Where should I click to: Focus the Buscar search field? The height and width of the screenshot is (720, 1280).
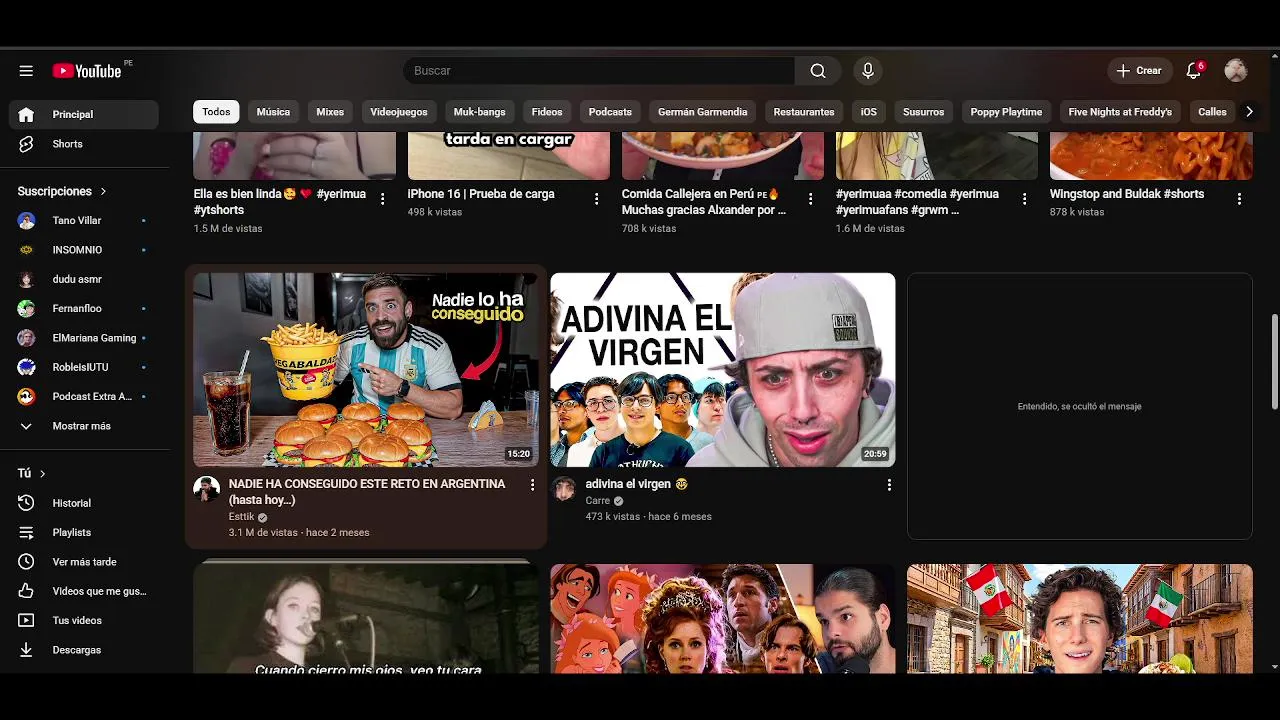click(599, 71)
